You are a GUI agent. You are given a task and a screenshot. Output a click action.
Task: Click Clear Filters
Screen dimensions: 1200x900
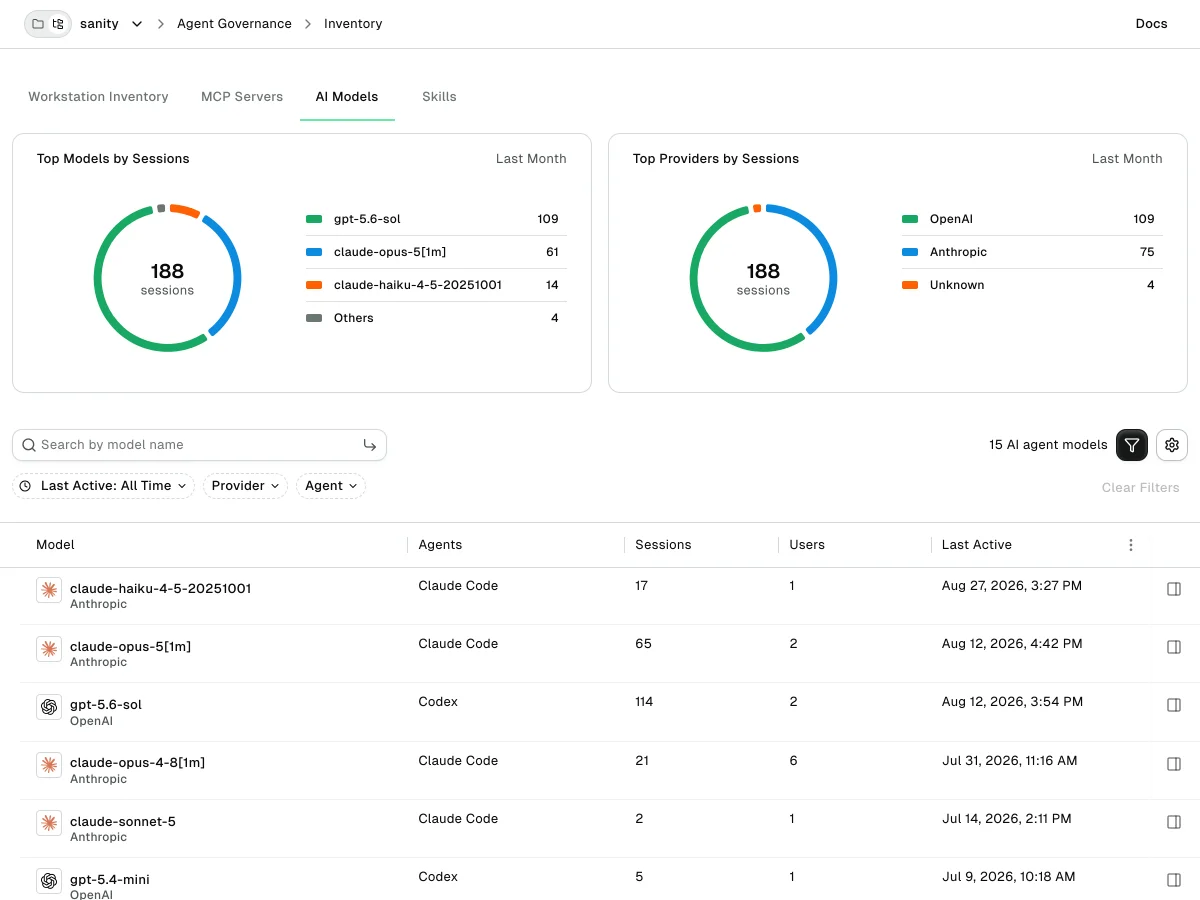pyautogui.click(x=1140, y=488)
